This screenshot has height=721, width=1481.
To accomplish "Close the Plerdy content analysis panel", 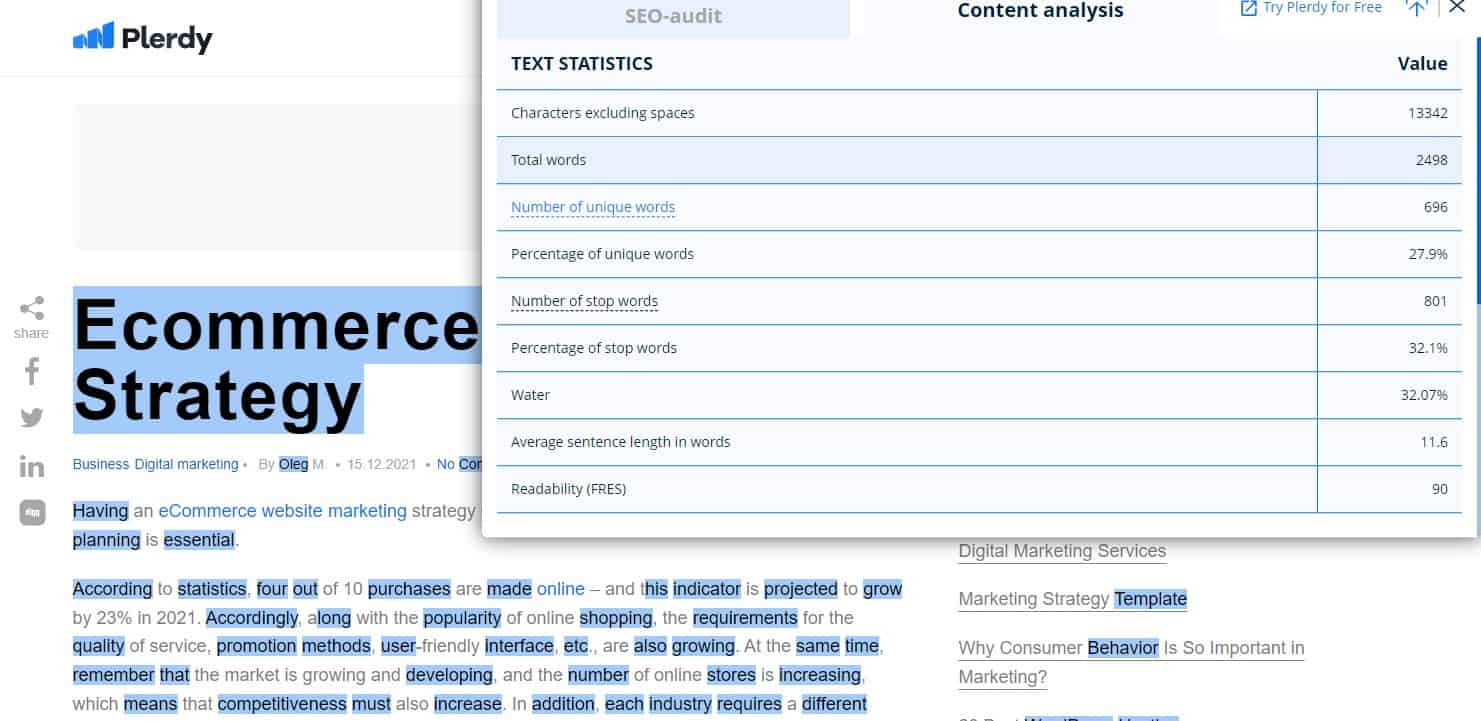I will click(1456, 7).
